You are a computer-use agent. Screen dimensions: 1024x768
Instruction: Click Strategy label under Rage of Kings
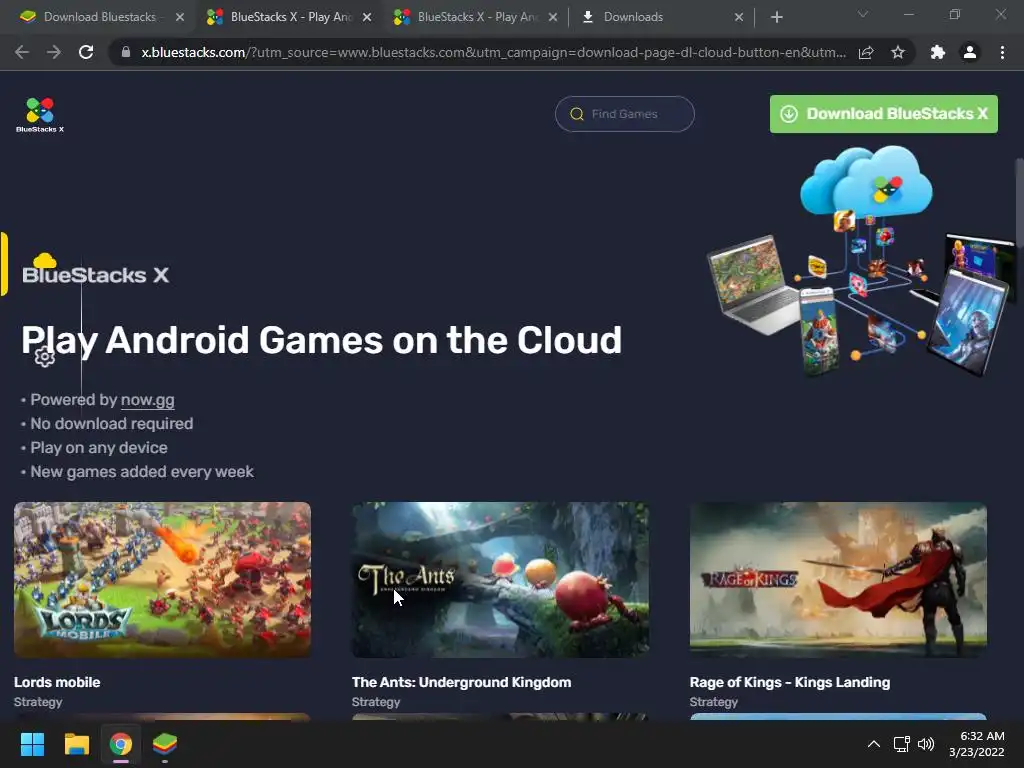point(713,702)
